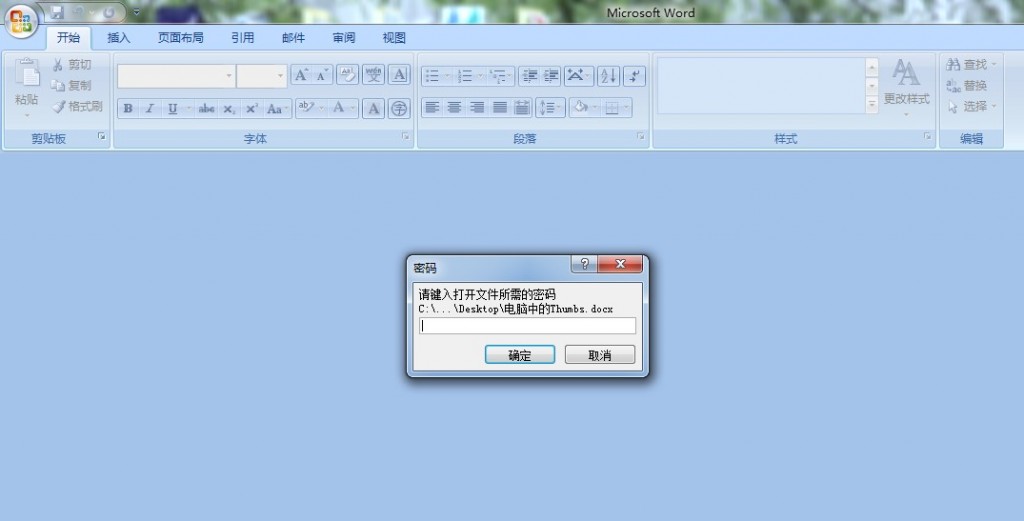Open the 段落 group dialog launcher
1024x521 pixels.
[x=641, y=136]
